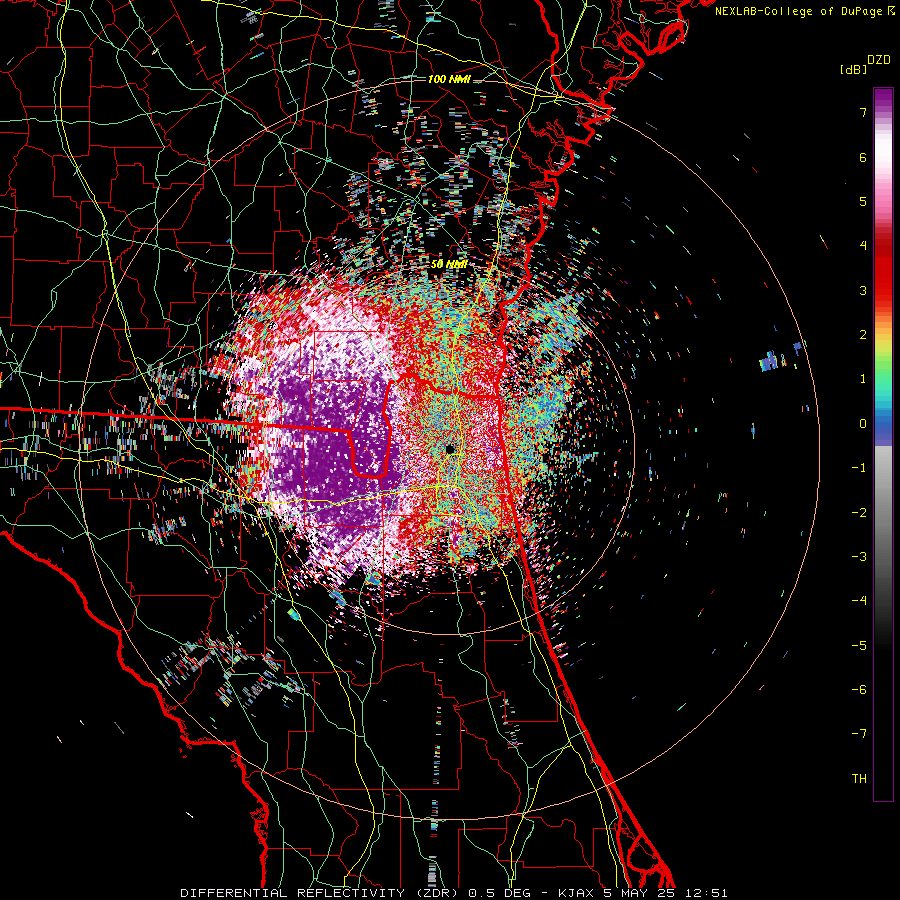This screenshot has width=900, height=900.
Task: Click the -7 value on color scale
Action: (x=859, y=734)
